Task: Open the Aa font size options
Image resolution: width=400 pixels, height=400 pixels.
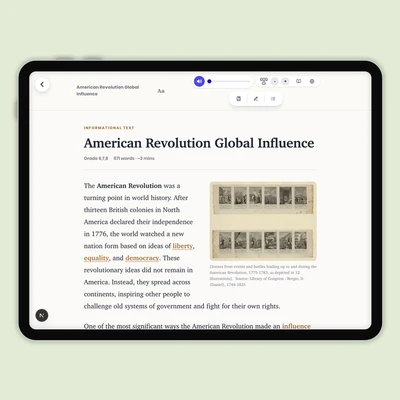Action: click(x=161, y=91)
